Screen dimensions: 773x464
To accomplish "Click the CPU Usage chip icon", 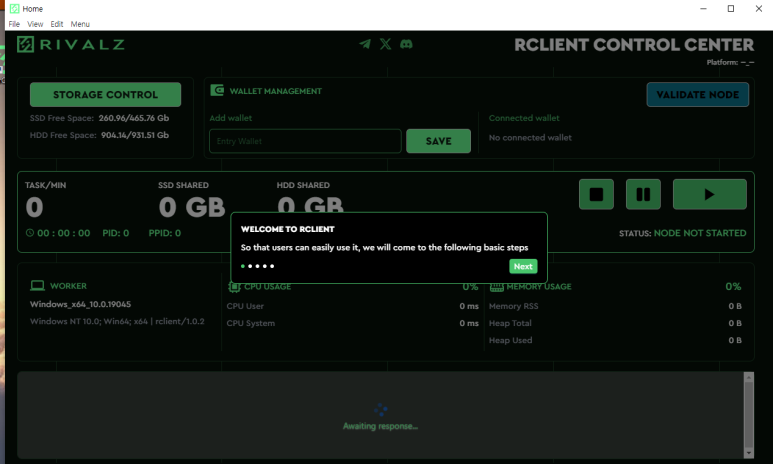I will 234,286.
